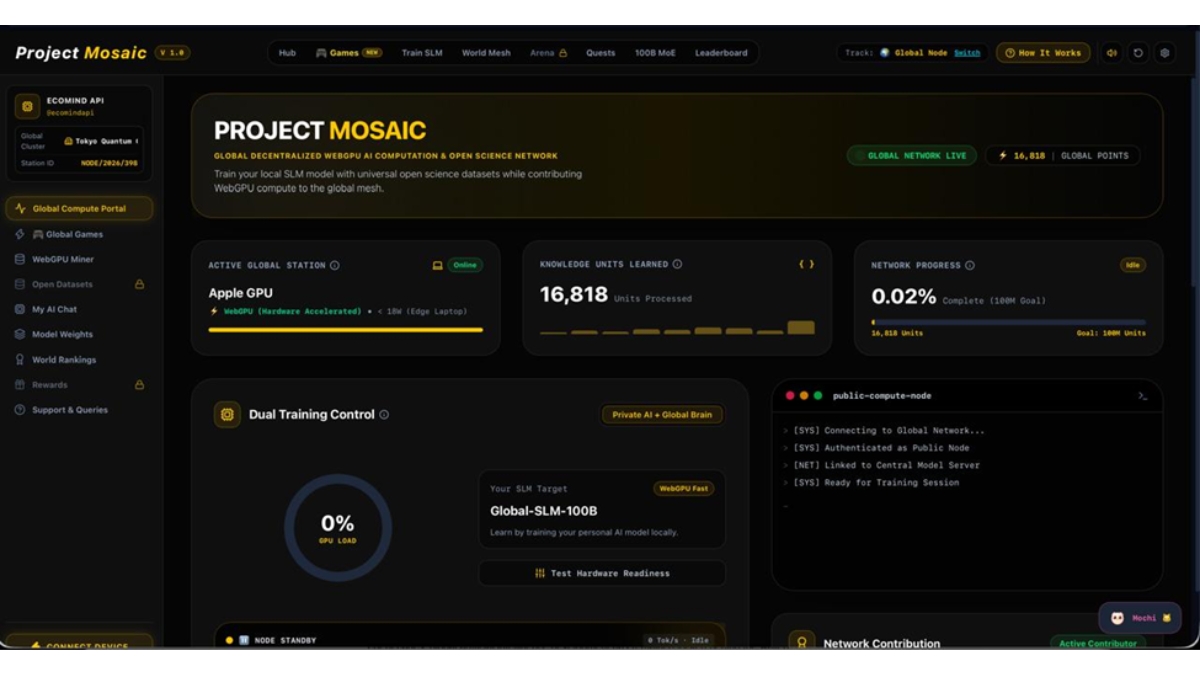Switch to the 100B MoE tab
Viewport: 1200px width, 675px height.
pyautogui.click(x=655, y=53)
